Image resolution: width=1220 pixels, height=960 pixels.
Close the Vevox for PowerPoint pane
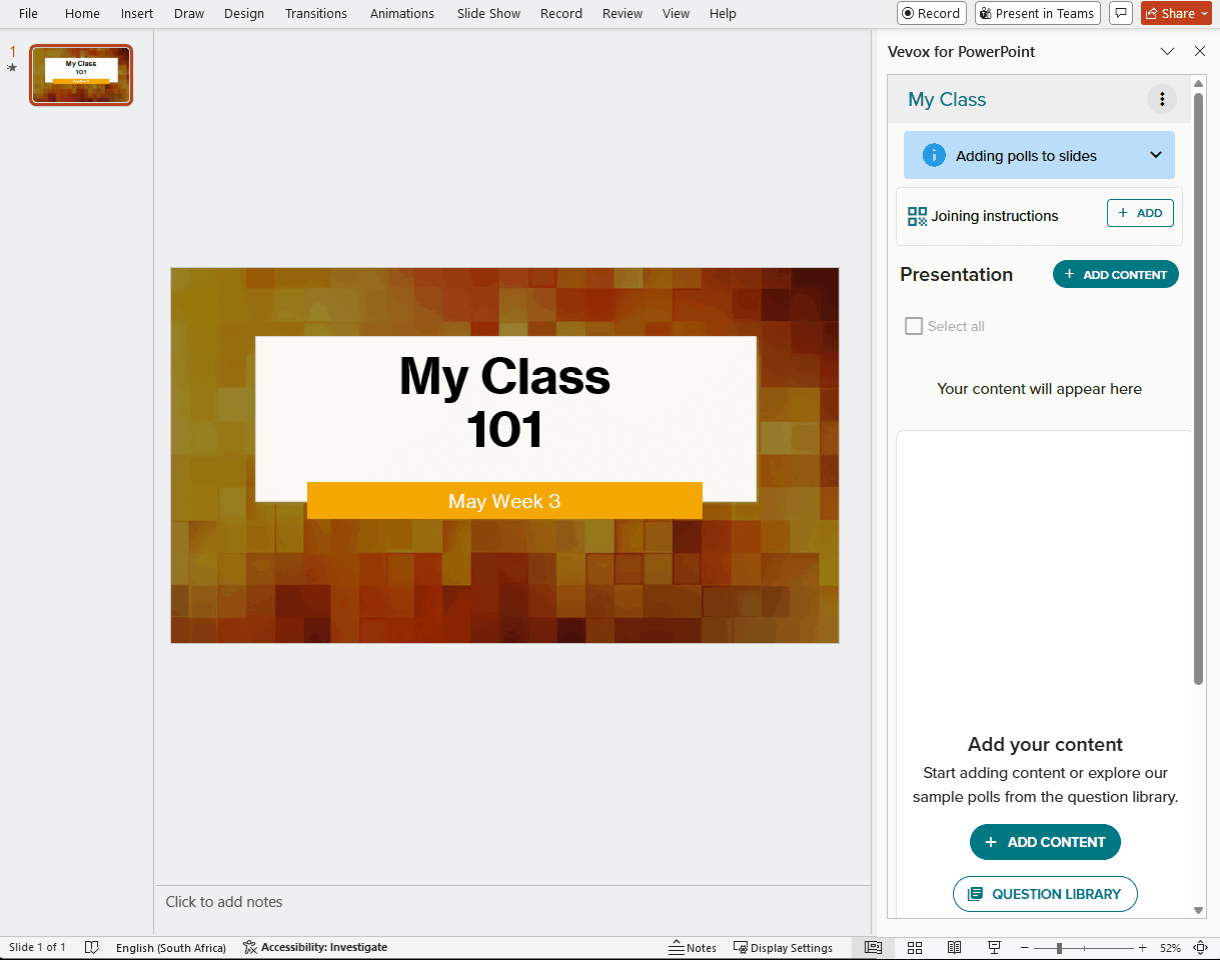click(1200, 51)
